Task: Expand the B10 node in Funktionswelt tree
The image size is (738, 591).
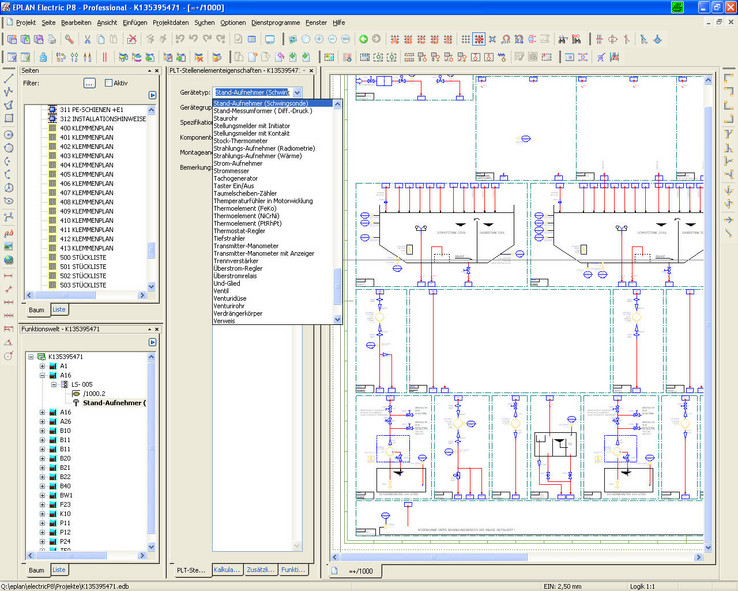Action: (x=42, y=430)
